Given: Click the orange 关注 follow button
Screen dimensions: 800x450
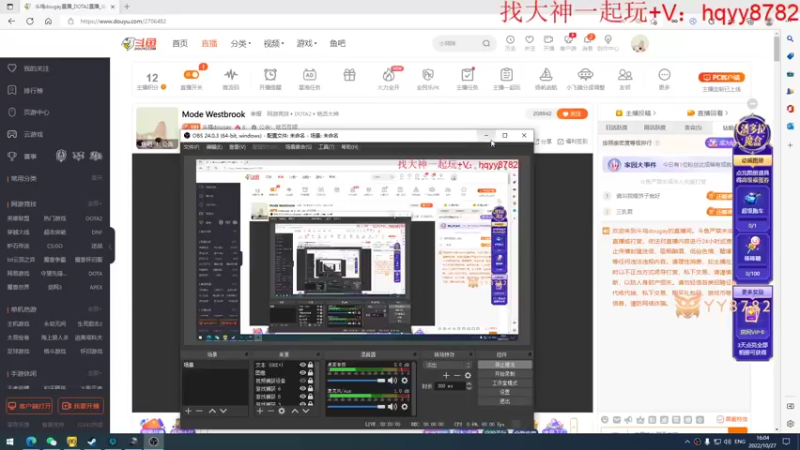Looking at the screenshot, I should pyautogui.click(x=572, y=114).
